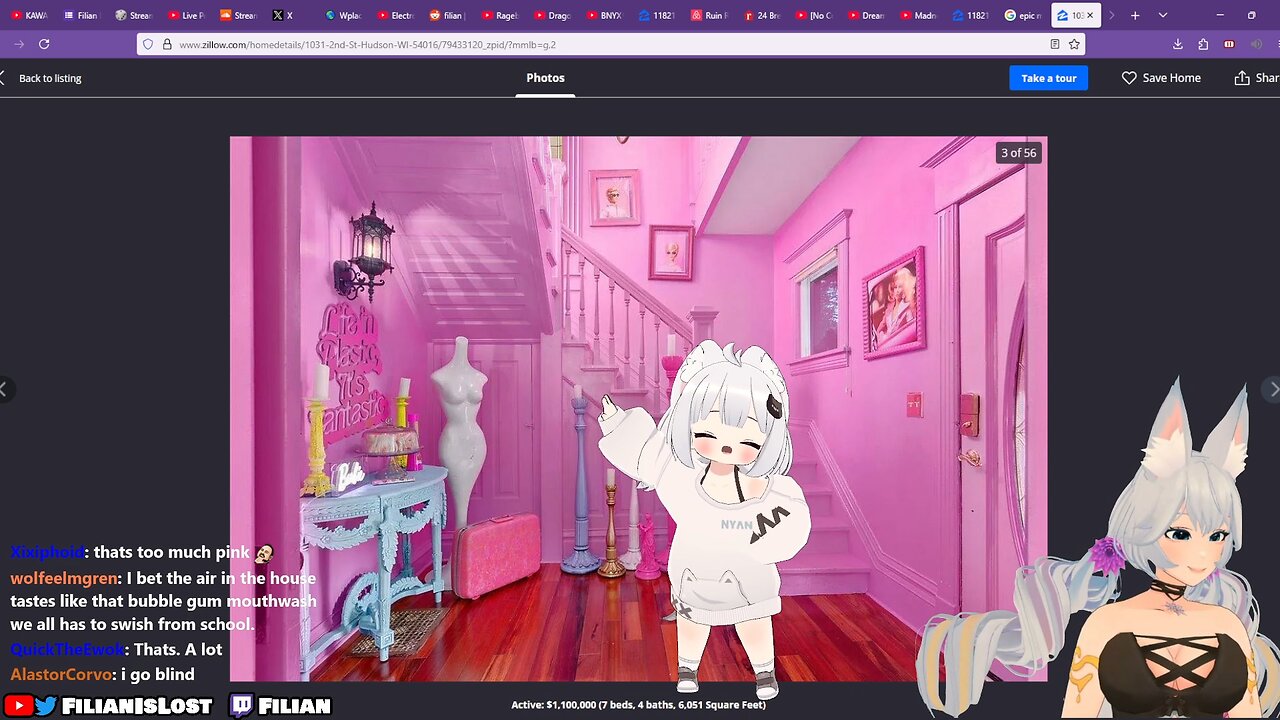Switch to the Rageb YouTube tab
Image resolution: width=1280 pixels, height=720 pixels.
tap(499, 15)
